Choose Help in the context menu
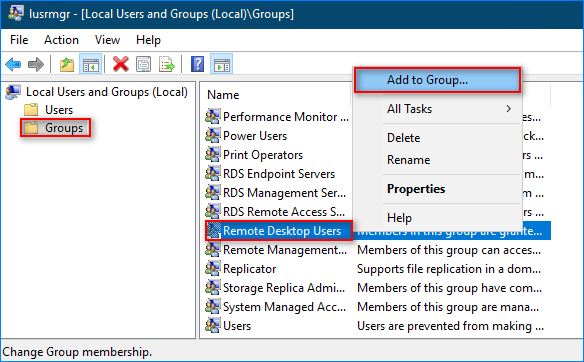Viewport: 584px width, 362px height. [399, 218]
